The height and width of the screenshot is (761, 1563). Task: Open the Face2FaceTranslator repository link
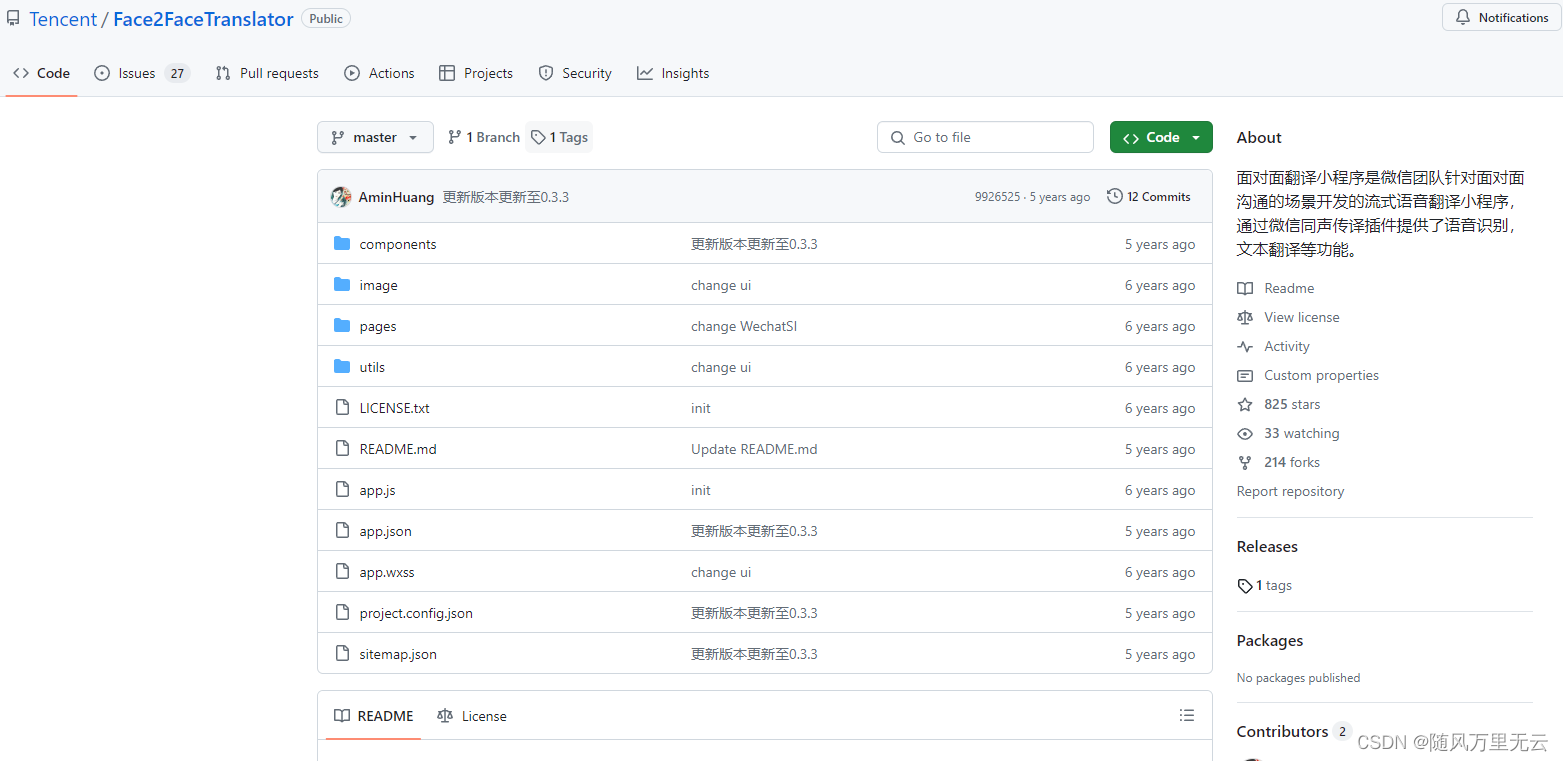203,19
